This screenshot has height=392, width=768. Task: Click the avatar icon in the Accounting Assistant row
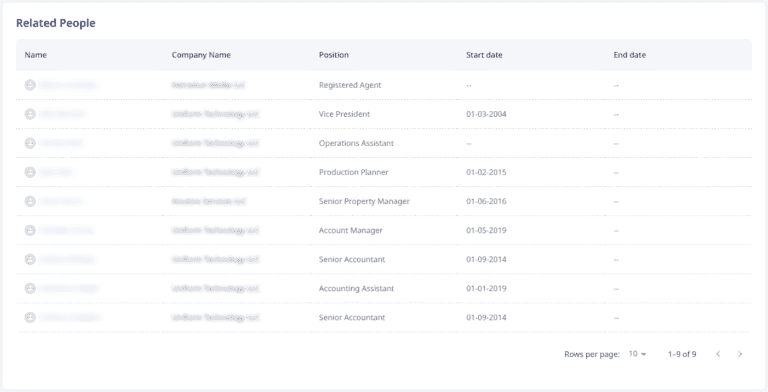coord(30,288)
